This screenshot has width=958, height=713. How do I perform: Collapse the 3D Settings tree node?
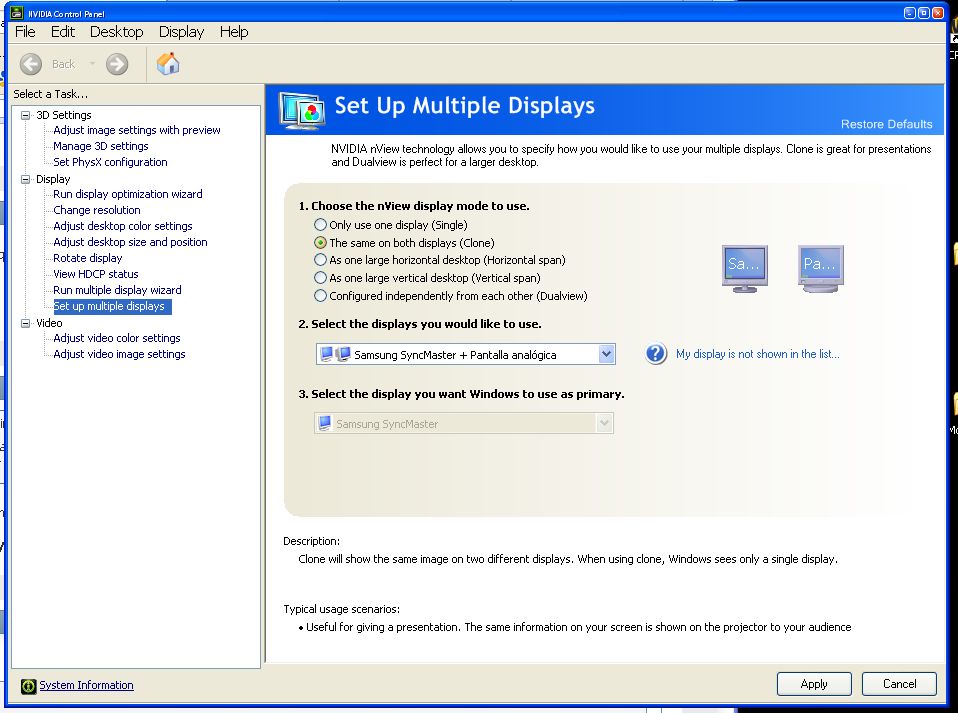[x=26, y=115]
